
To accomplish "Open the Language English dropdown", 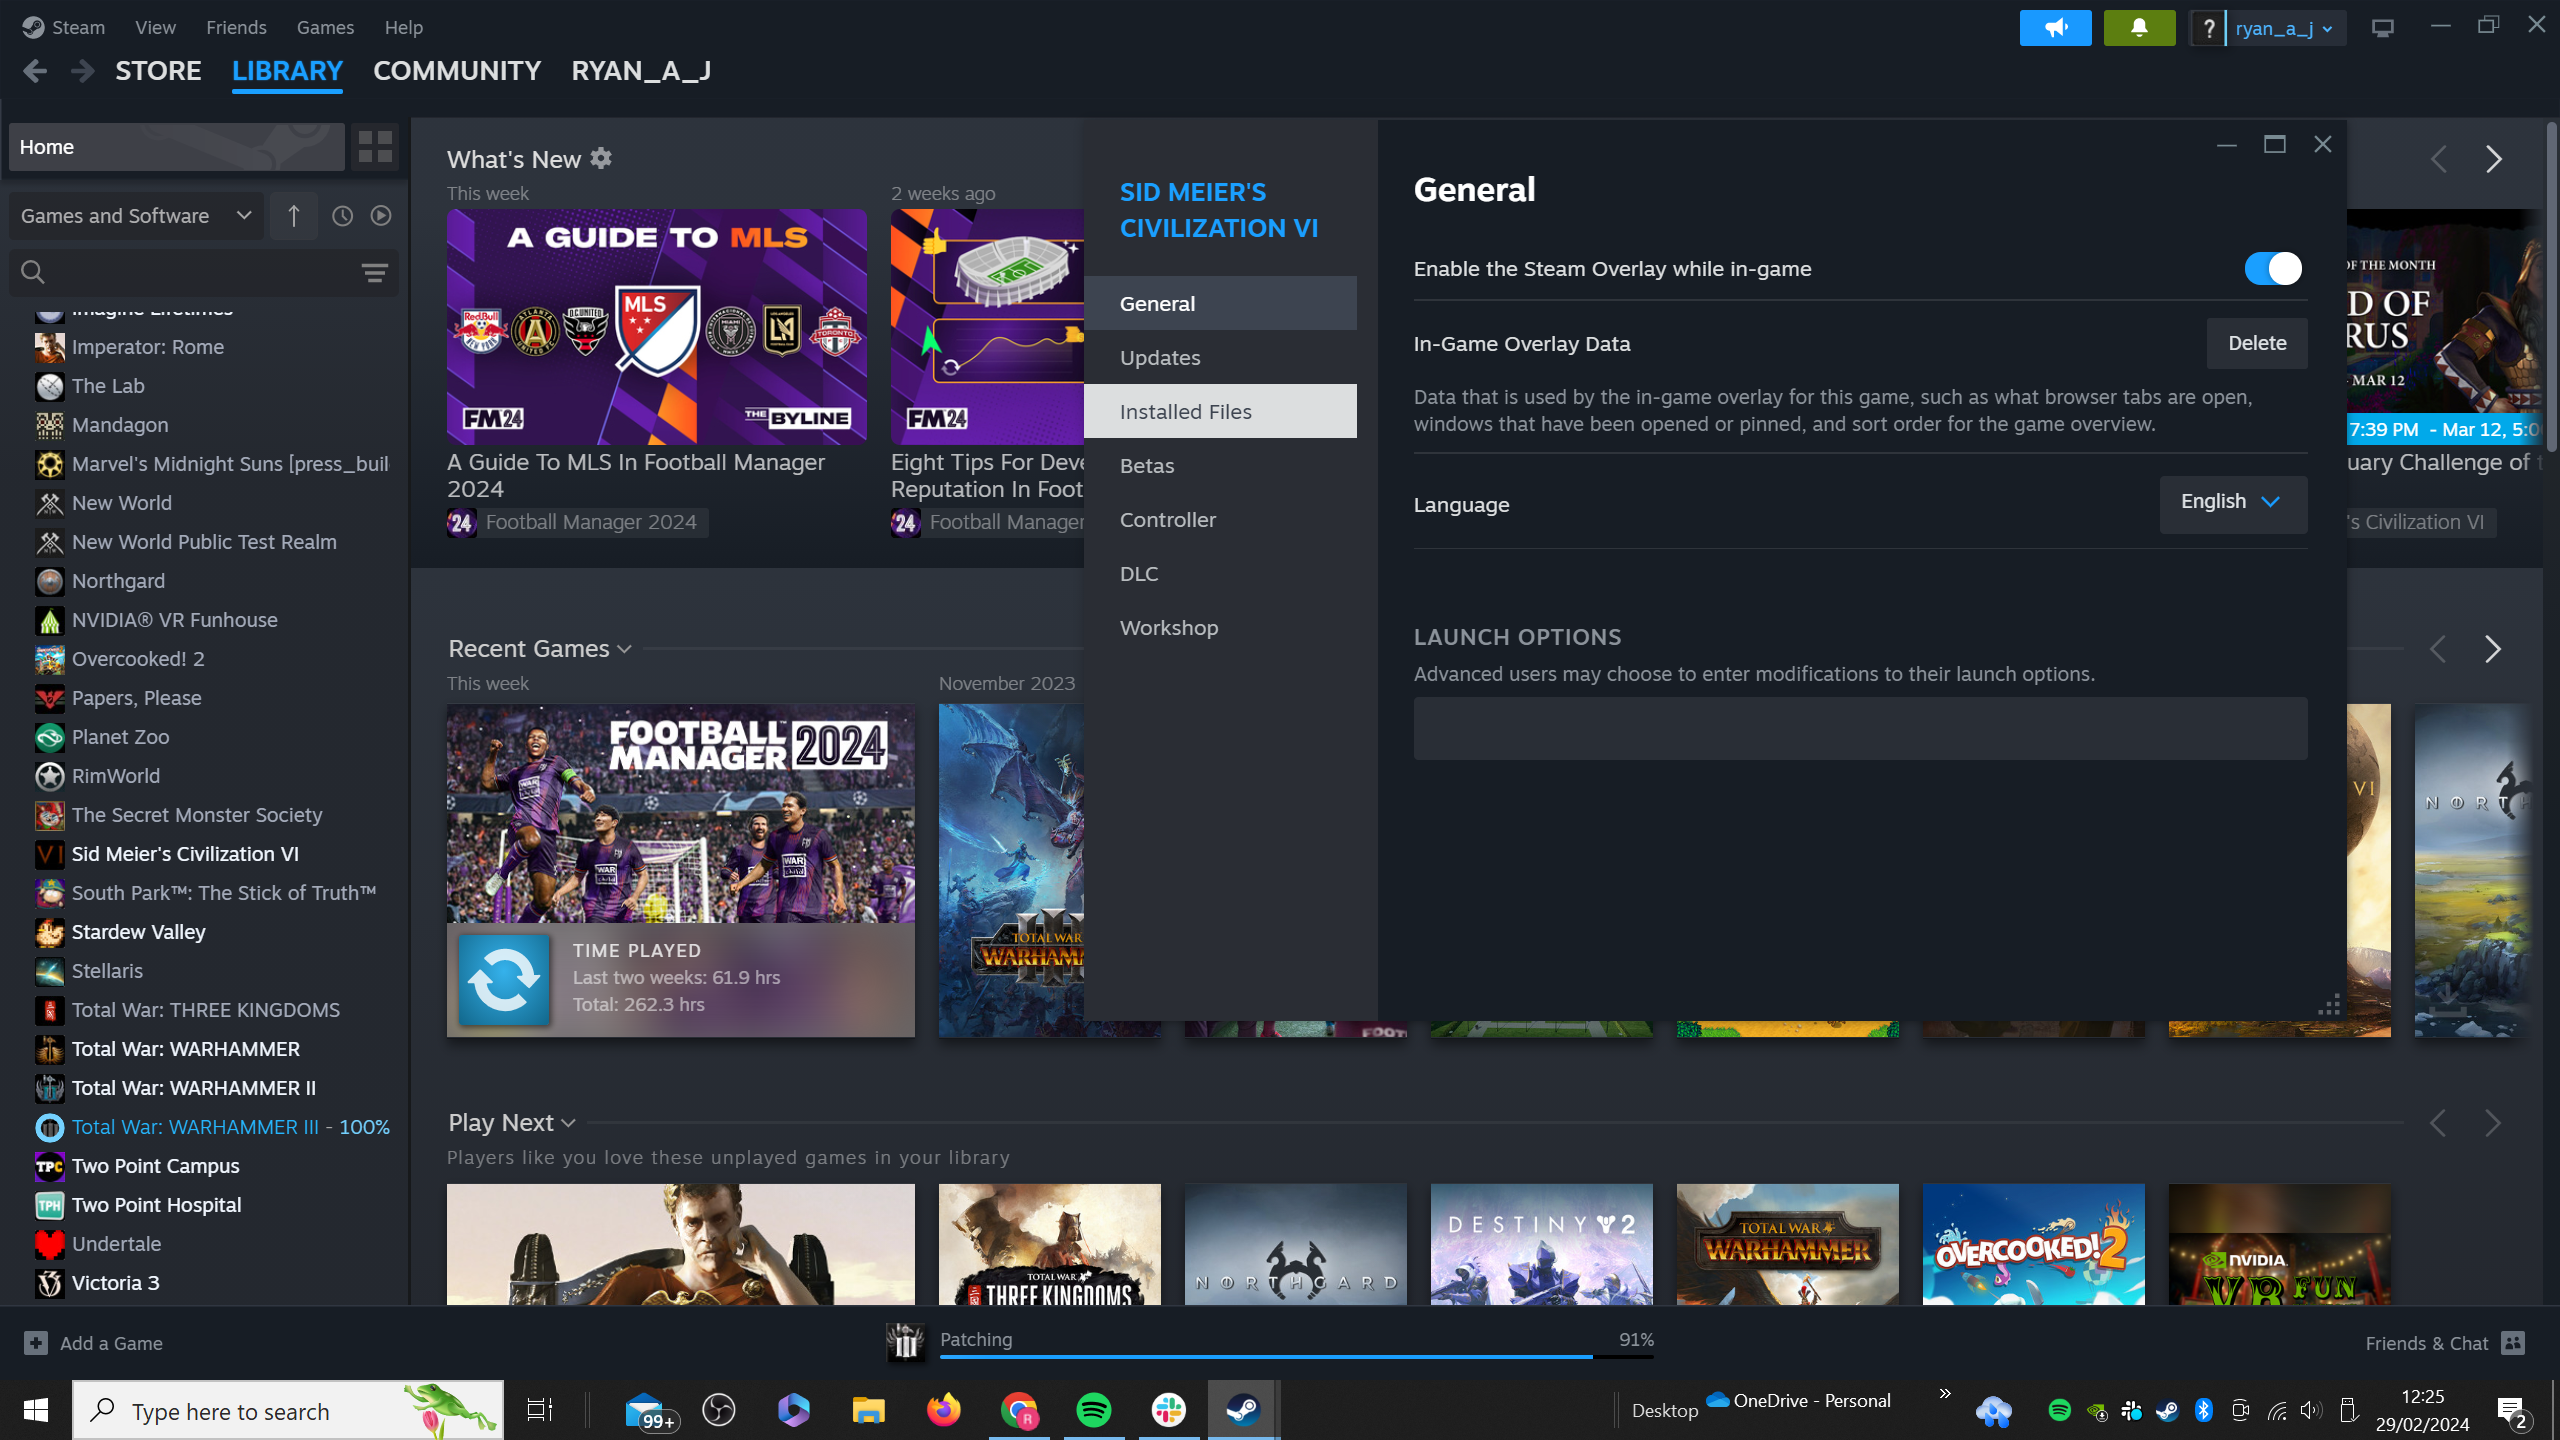I will coord(2233,503).
